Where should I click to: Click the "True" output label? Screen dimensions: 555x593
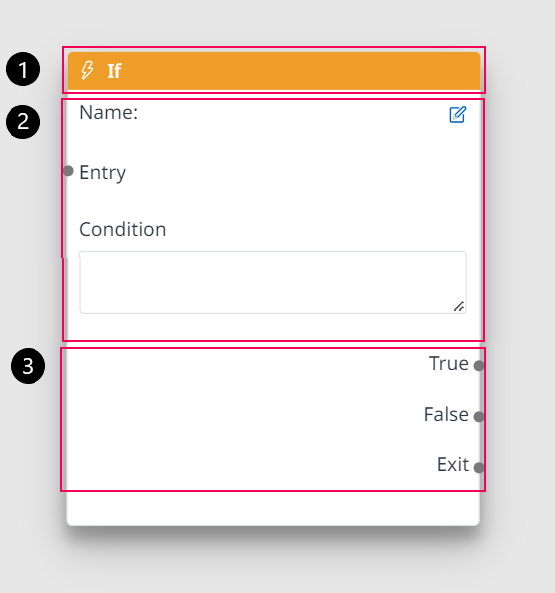tap(449, 363)
